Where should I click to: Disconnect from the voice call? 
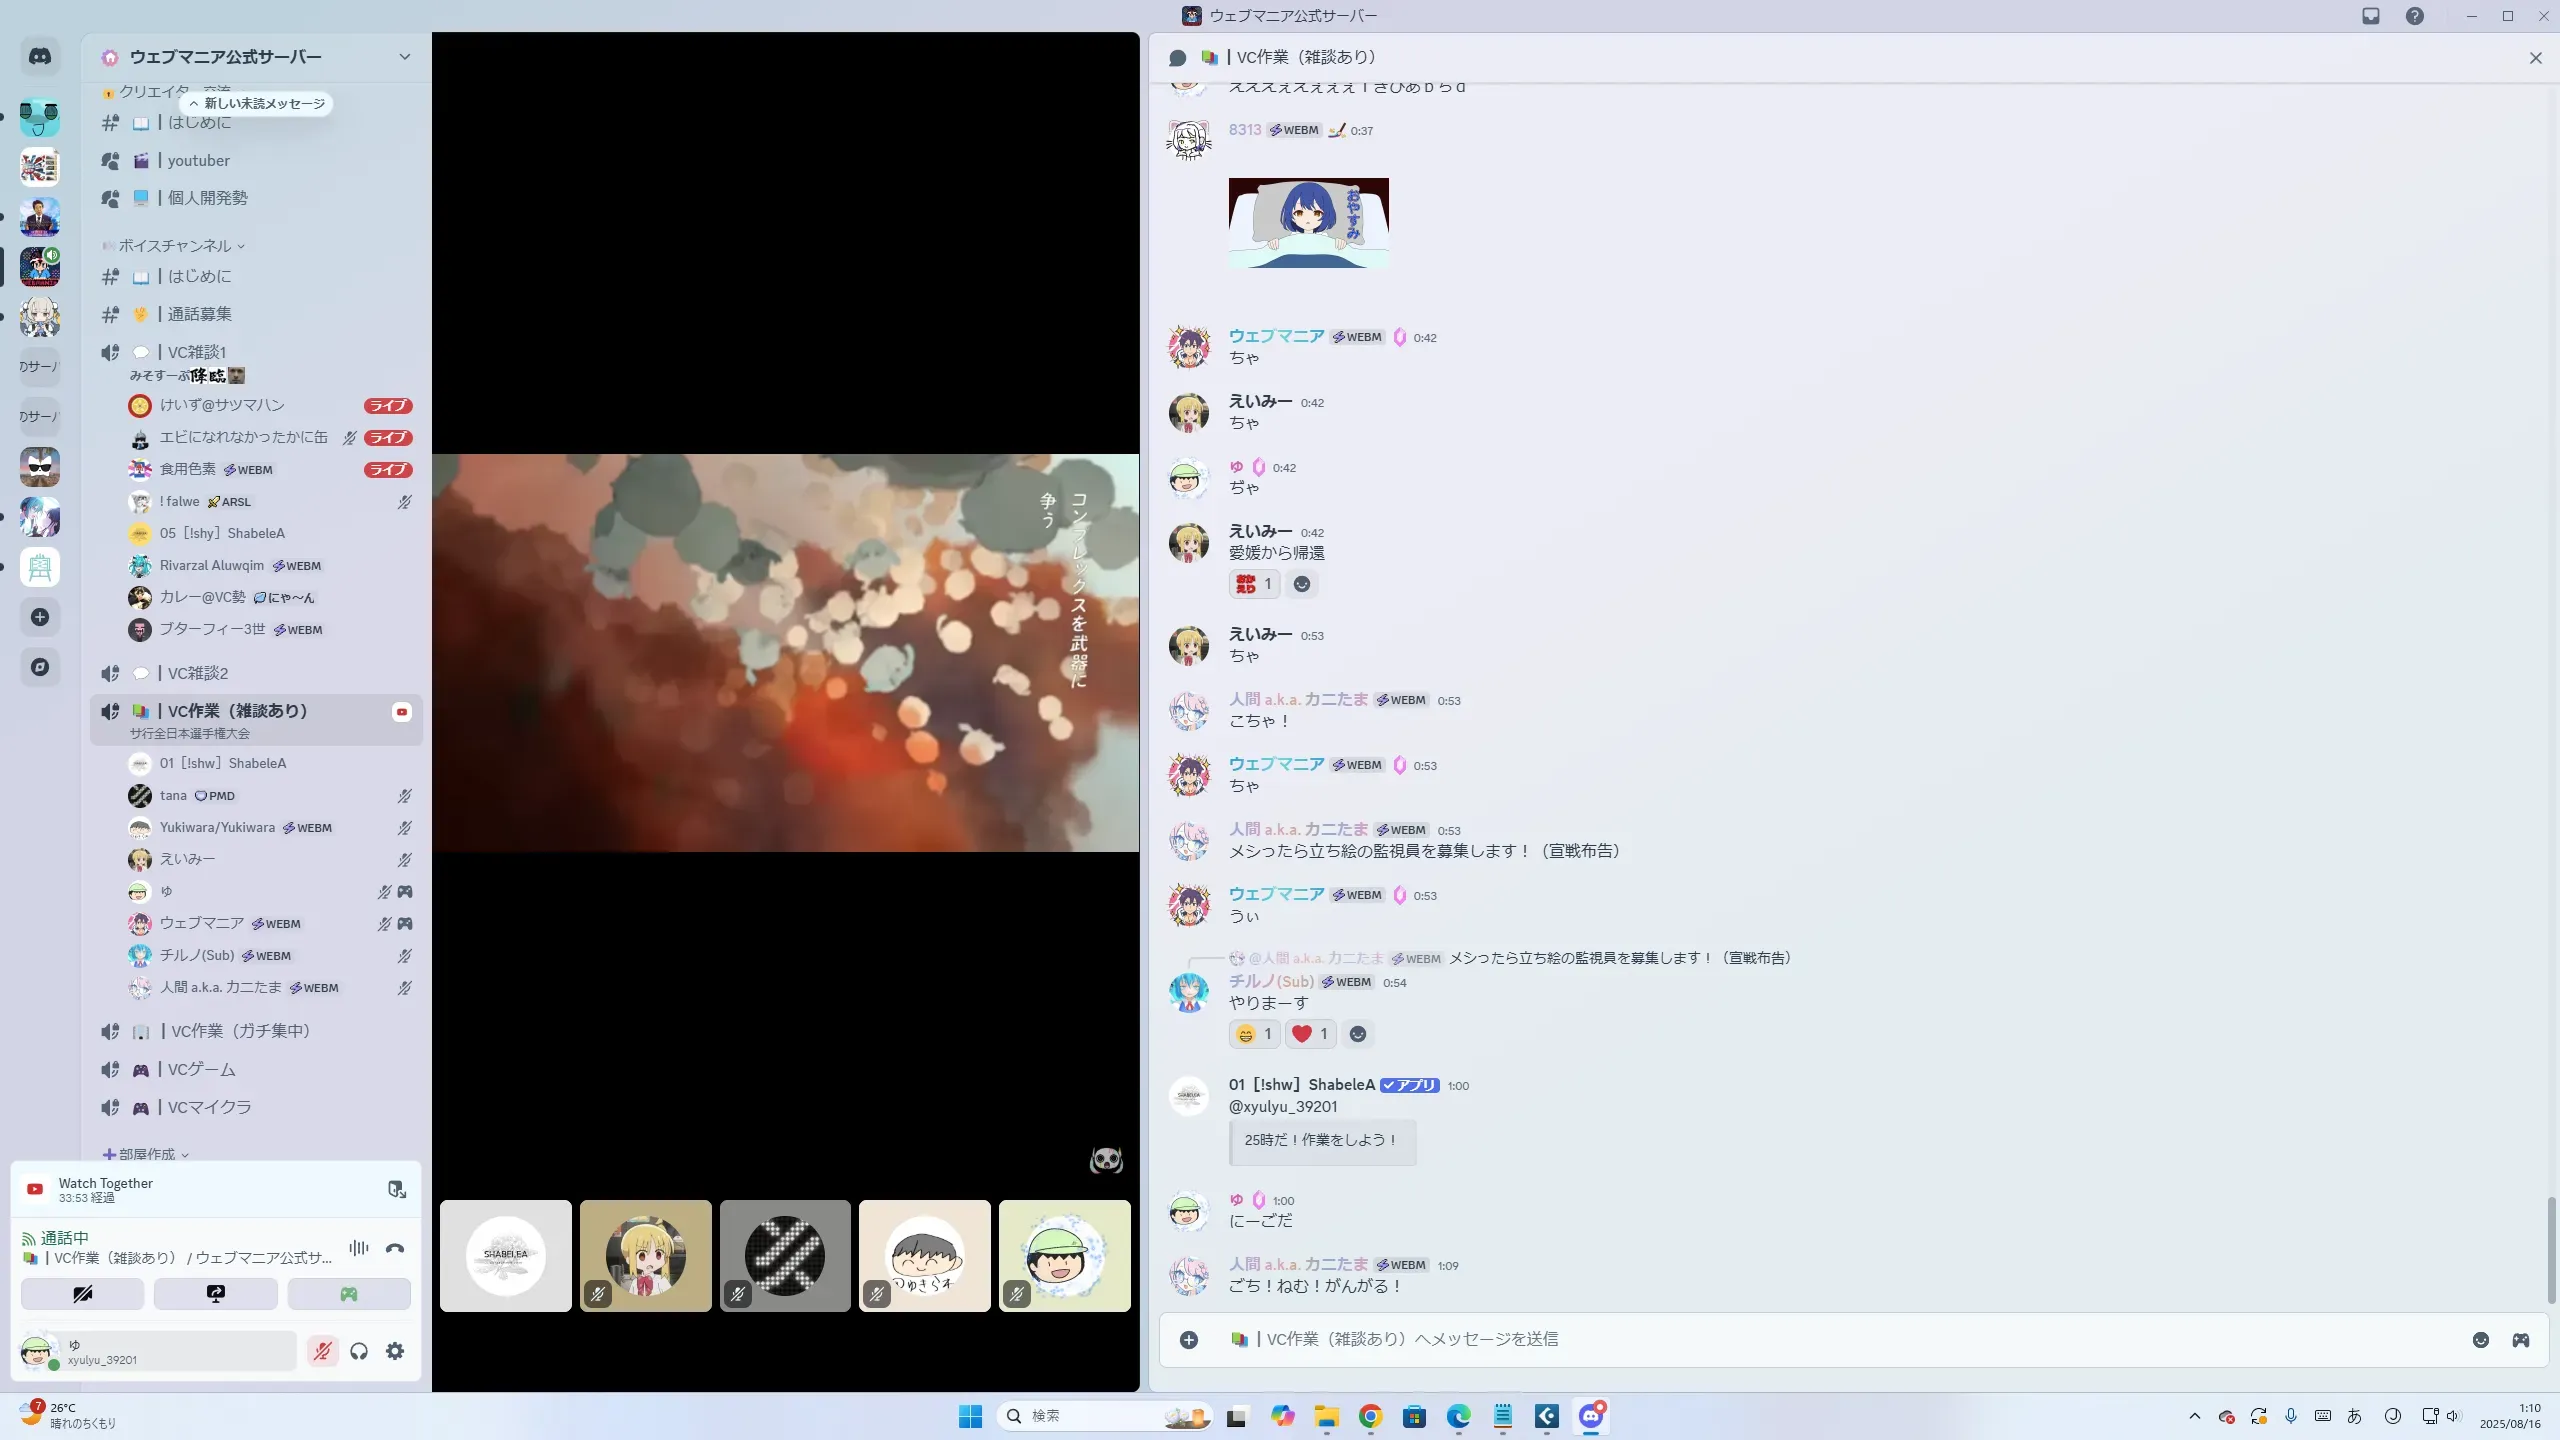(x=395, y=1248)
